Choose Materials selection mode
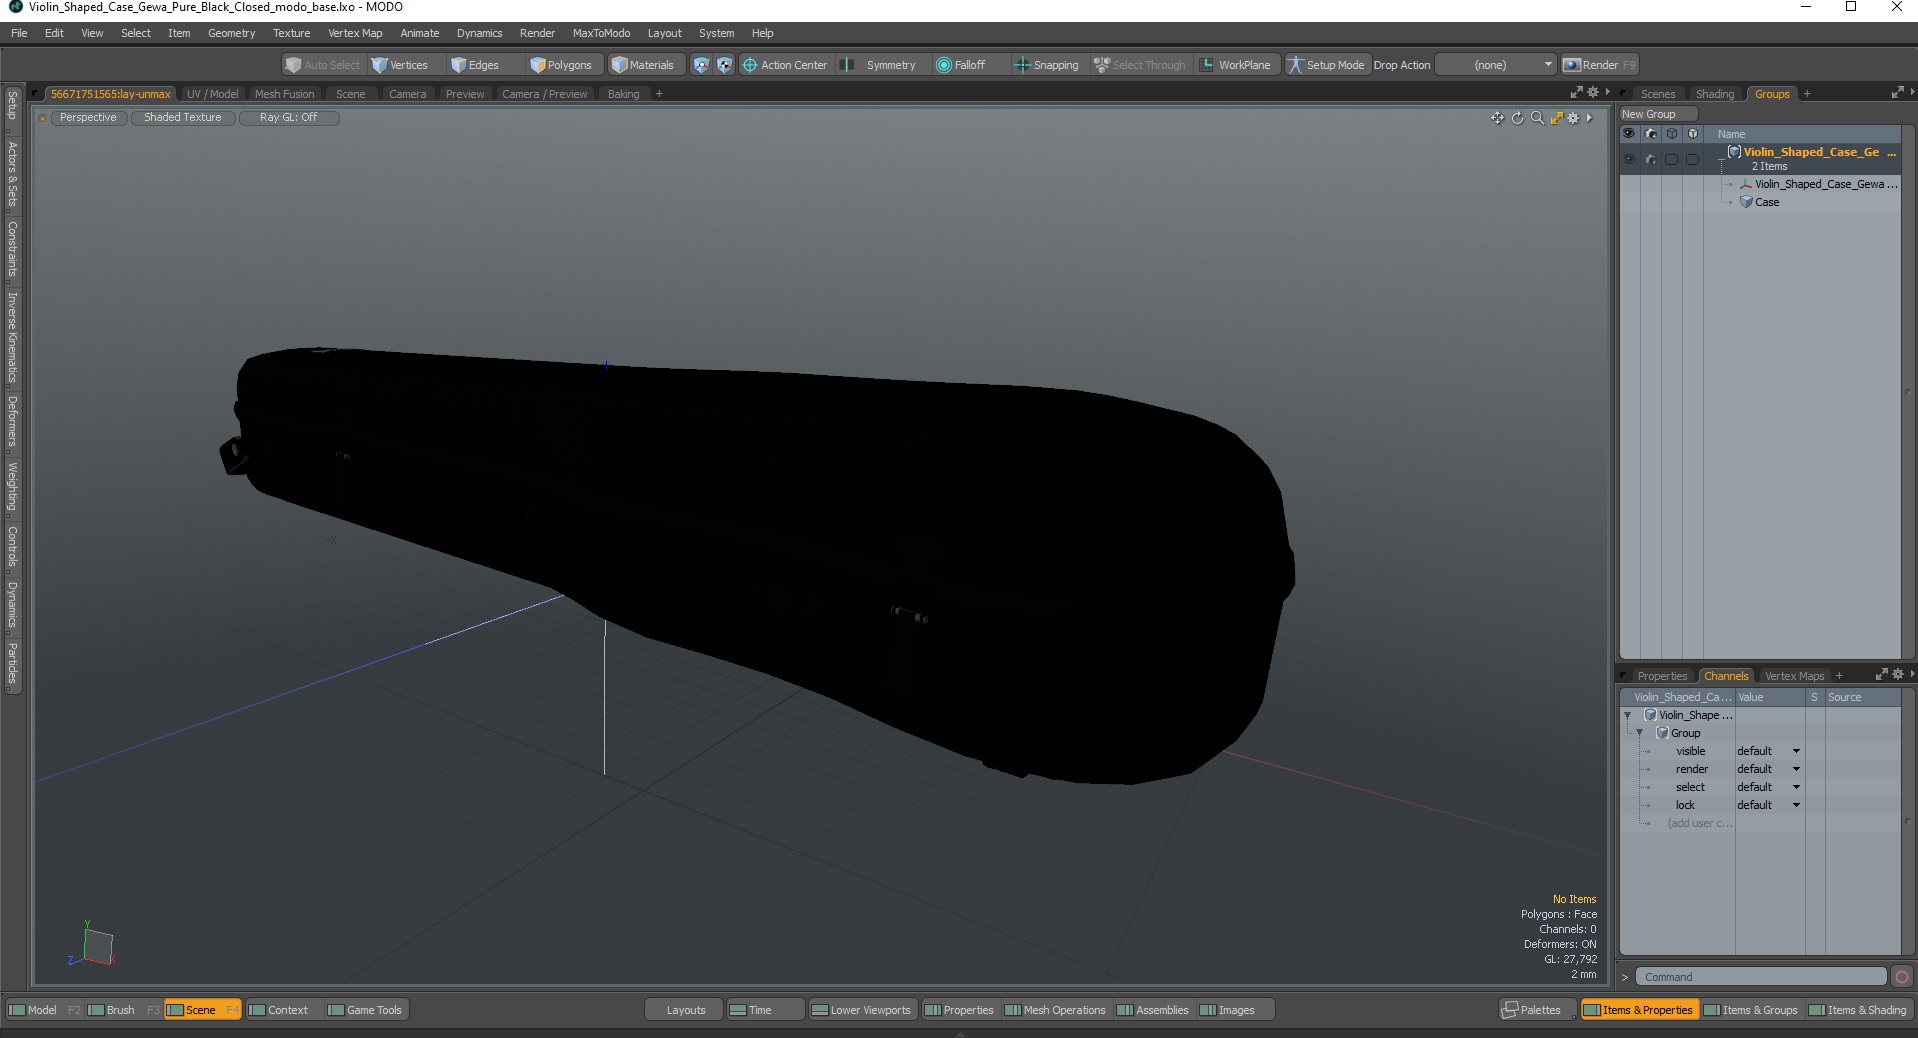The width and height of the screenshot is (1918, 1038). click(x=643, y=65)
